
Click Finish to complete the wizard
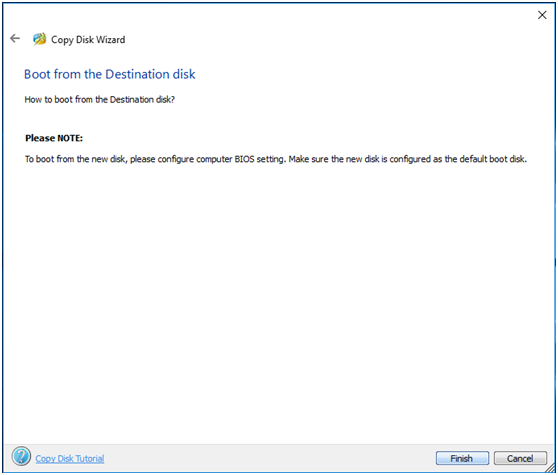pos(462,458)
